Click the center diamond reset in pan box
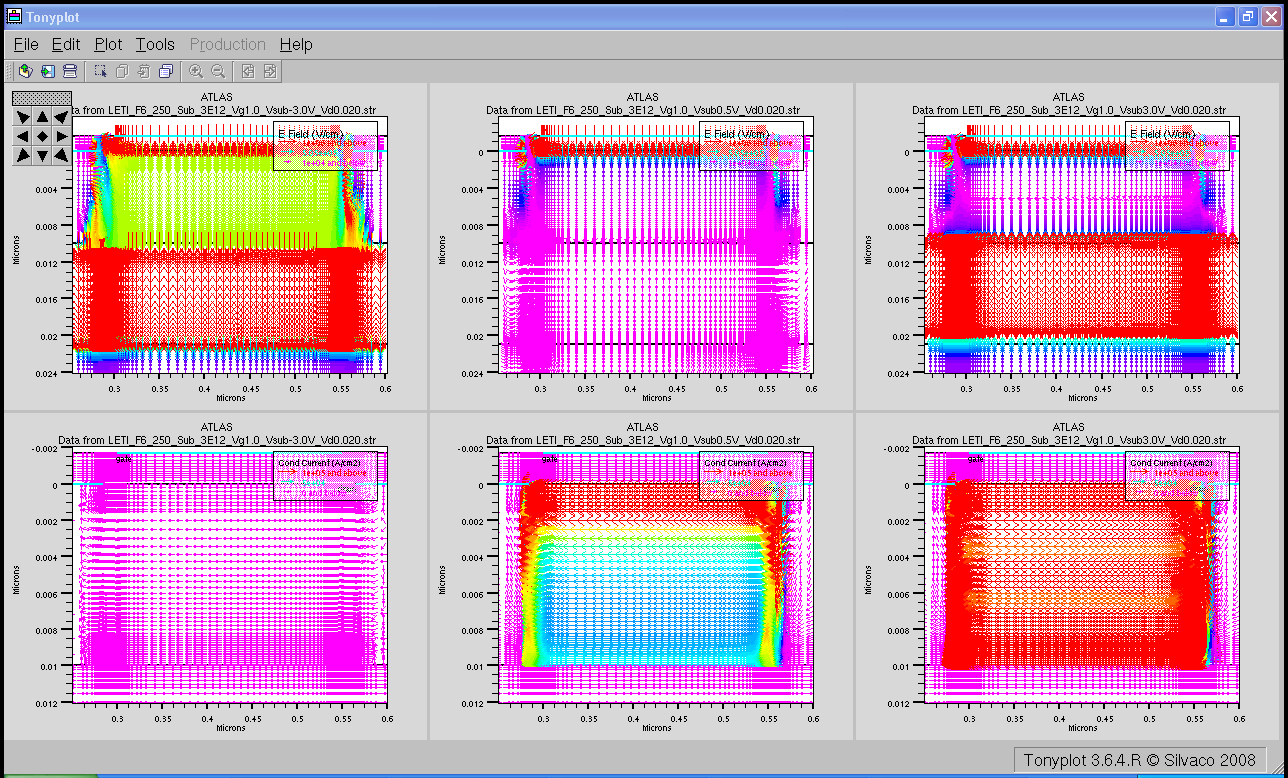This screenshot has width=1288, height=778. point(42,135)
